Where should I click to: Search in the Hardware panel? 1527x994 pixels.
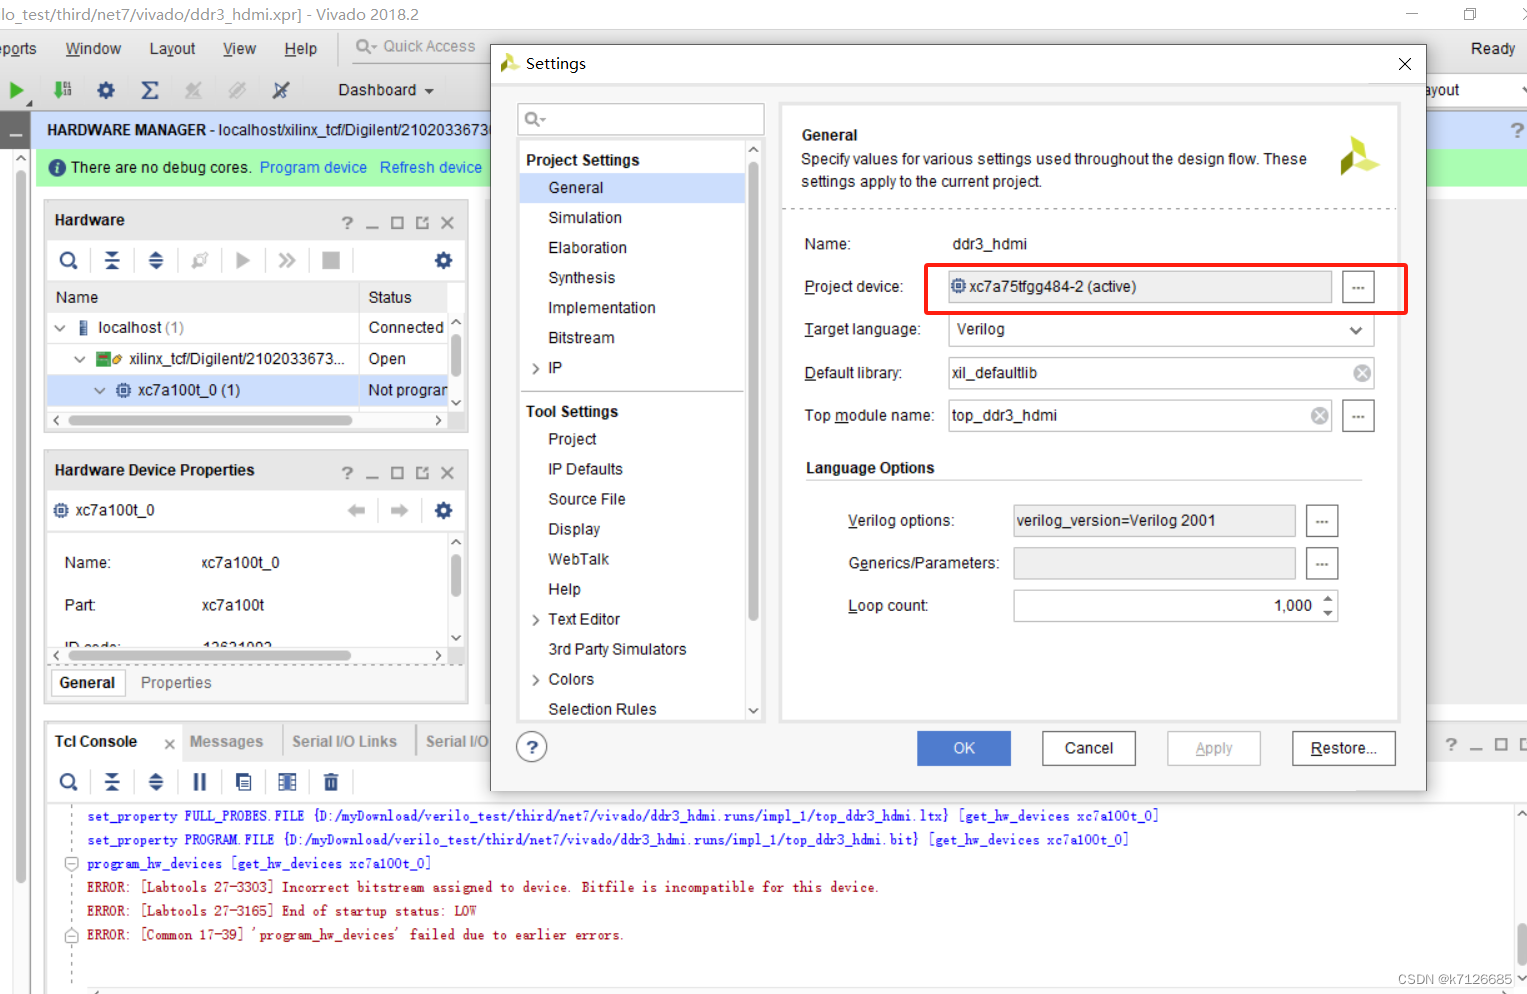point(68,260)
